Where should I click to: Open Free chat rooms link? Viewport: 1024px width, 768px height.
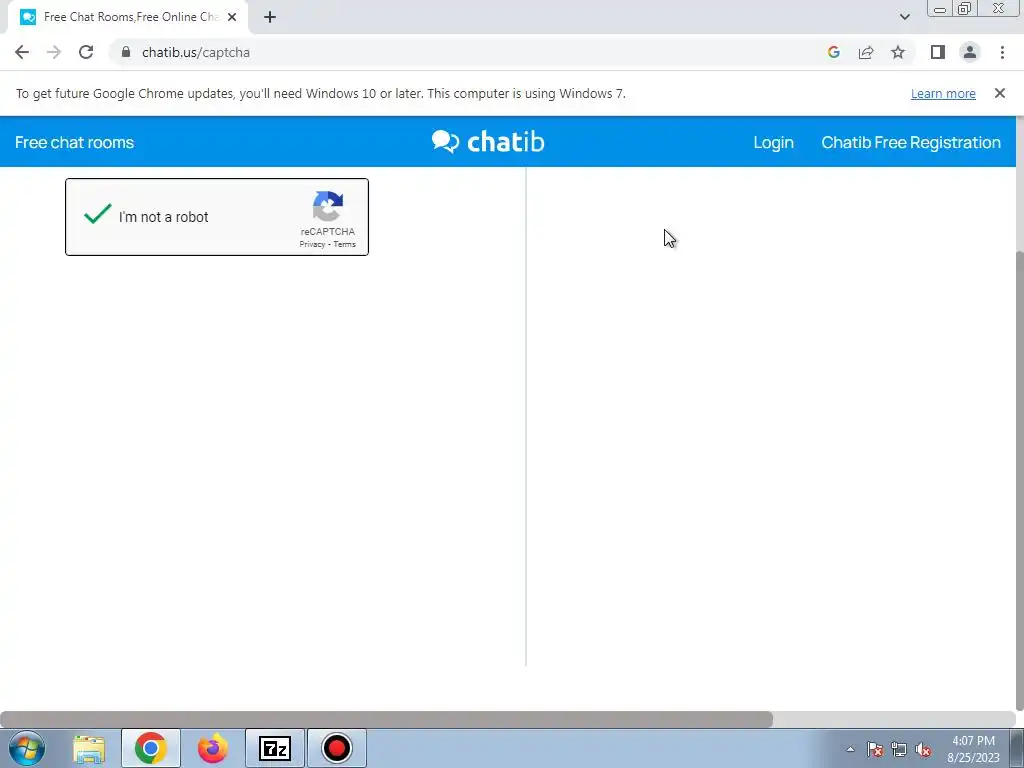pyautogui.click(x=74, y=142)
